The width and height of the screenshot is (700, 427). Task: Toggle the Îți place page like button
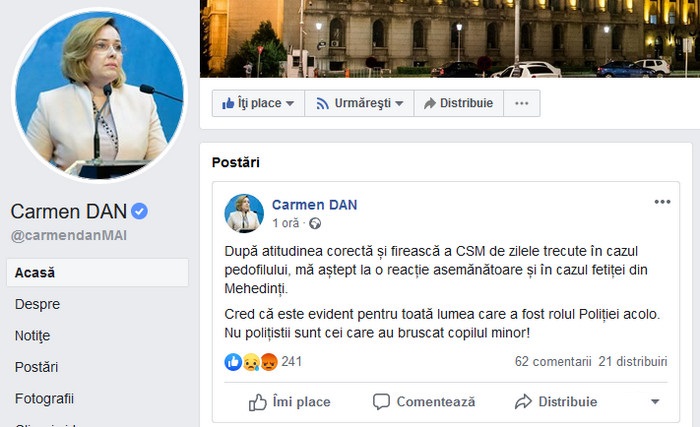[x=258, y=103]
